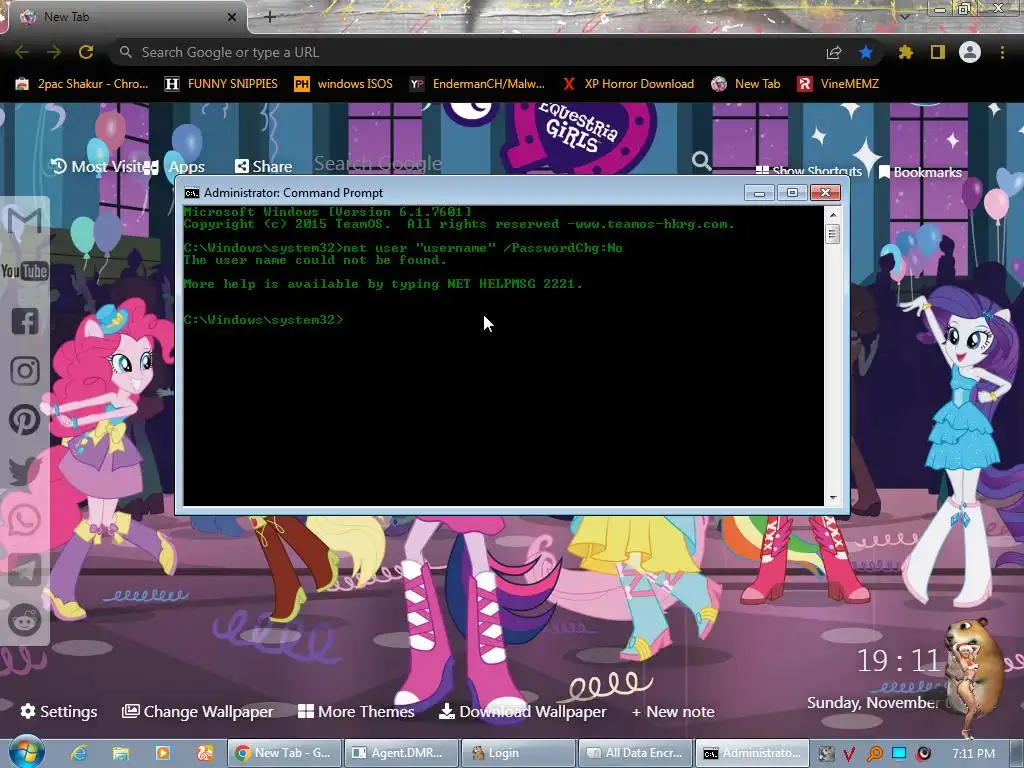
Task: Open Twitter from the left sidebar
Action: pos(25,470)
